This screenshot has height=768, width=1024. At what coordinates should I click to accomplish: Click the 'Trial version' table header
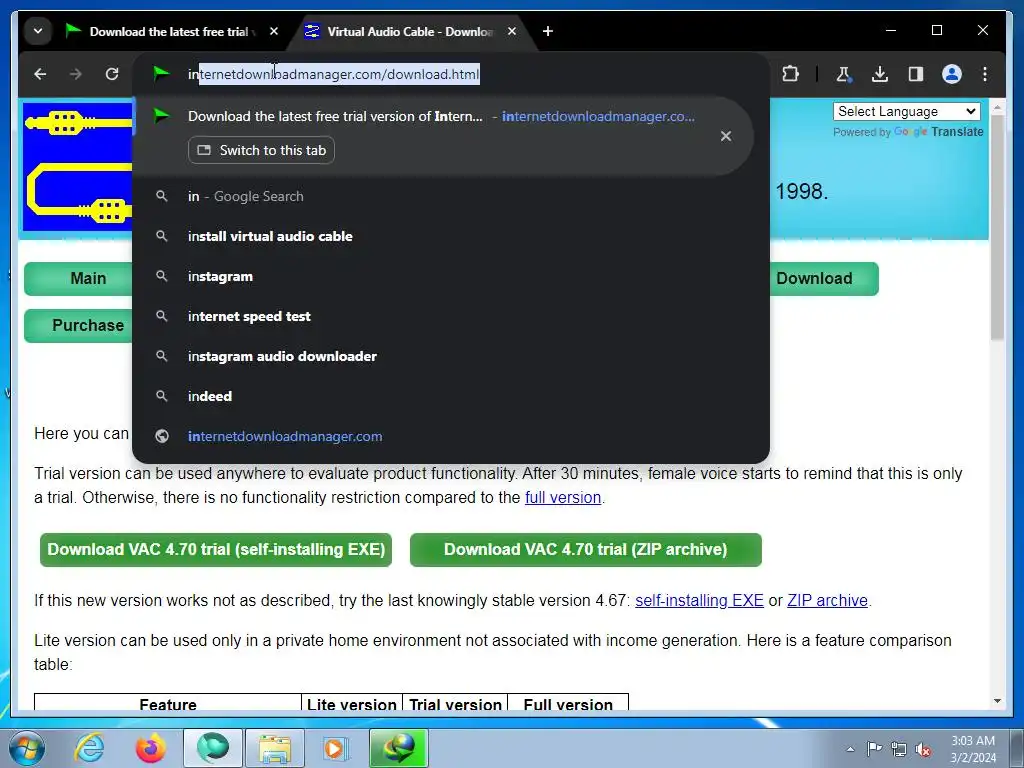455,703
